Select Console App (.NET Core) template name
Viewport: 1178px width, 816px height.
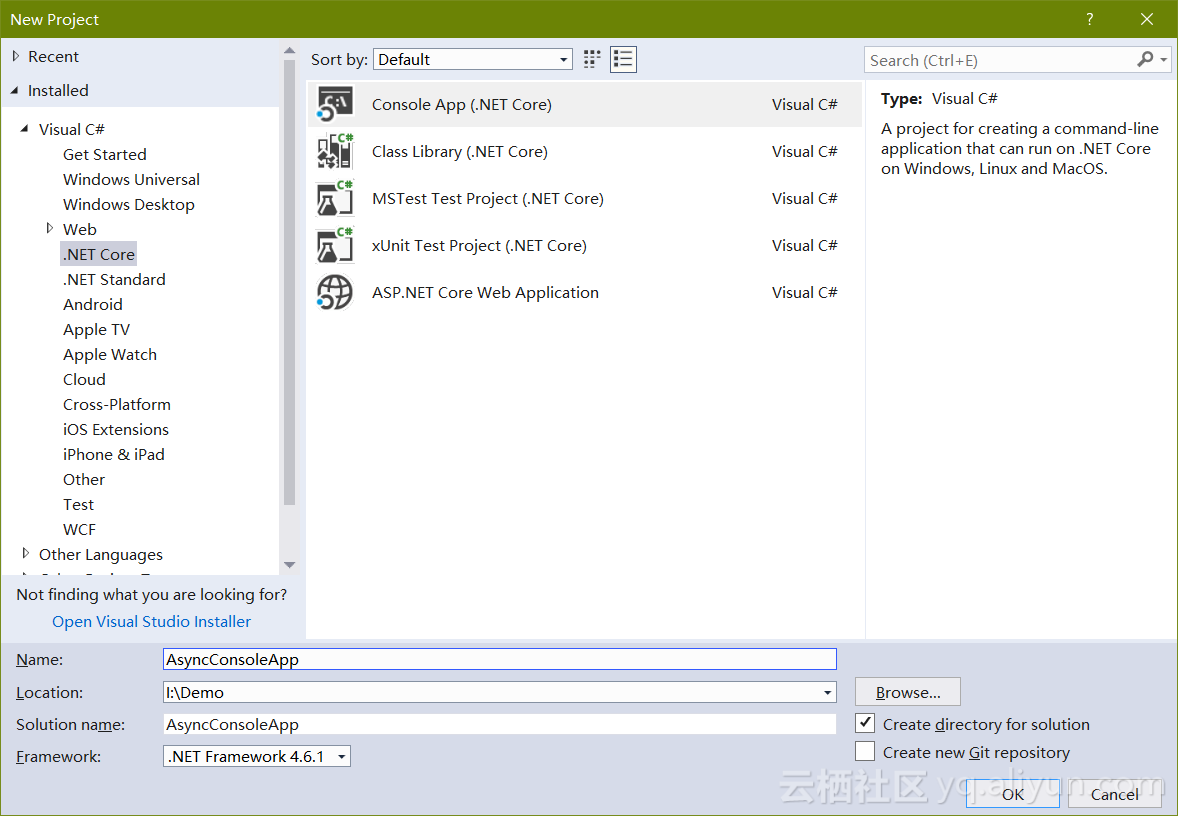click(x=461, y=104)
